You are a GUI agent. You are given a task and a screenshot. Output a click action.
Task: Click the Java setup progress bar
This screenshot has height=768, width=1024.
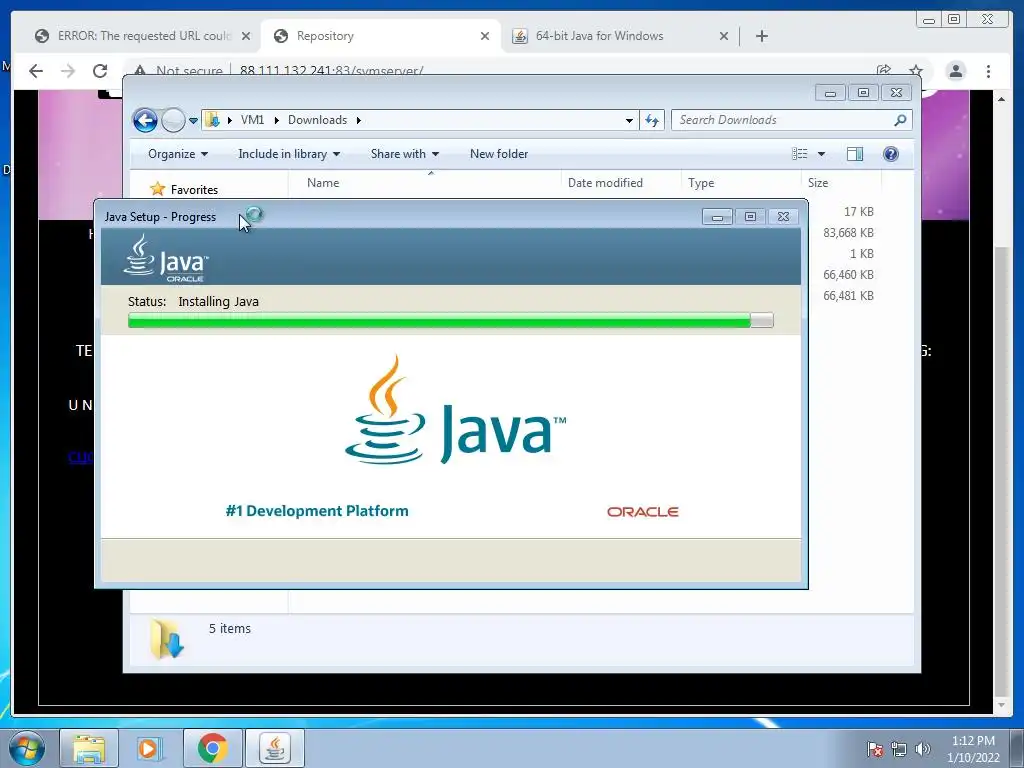[x=451, y=320]
